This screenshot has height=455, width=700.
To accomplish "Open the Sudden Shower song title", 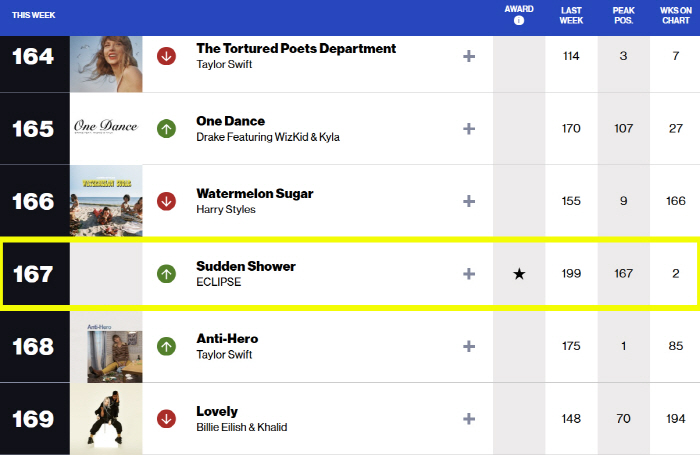I will click(x=246, y=266).
